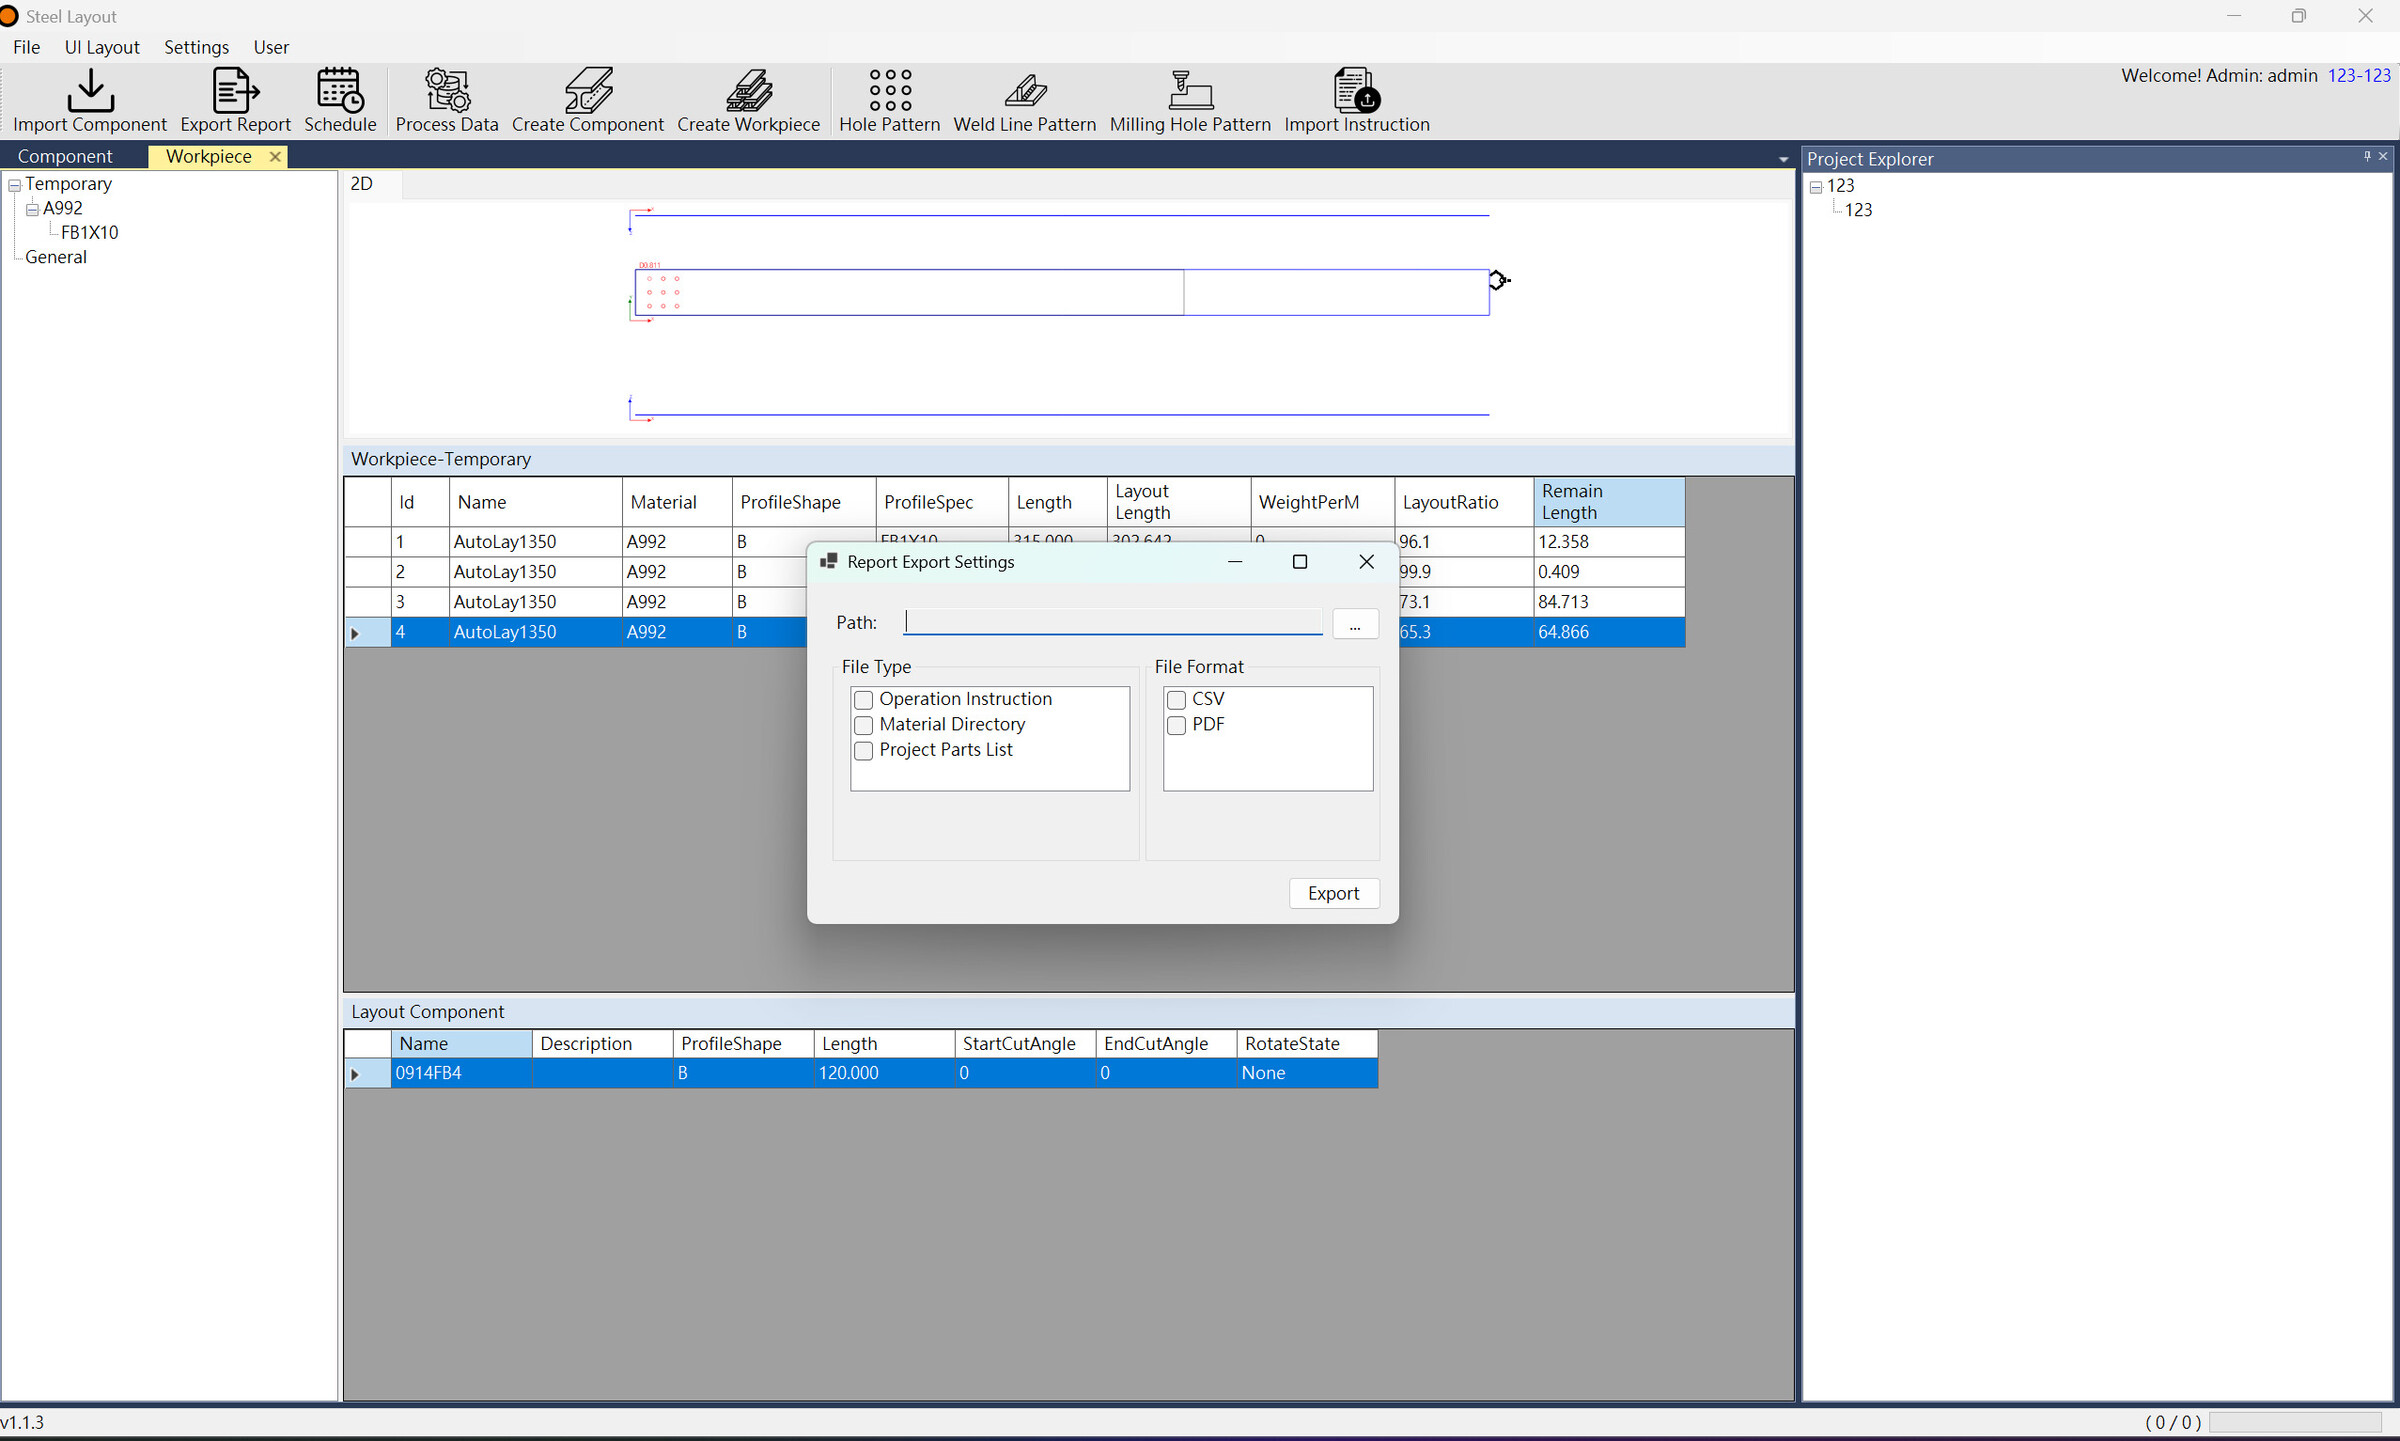The width and height of the screenshot is (2400, 1441).
Task: Click the Import Component toolbar icon
Action: [x=90, y=100]
